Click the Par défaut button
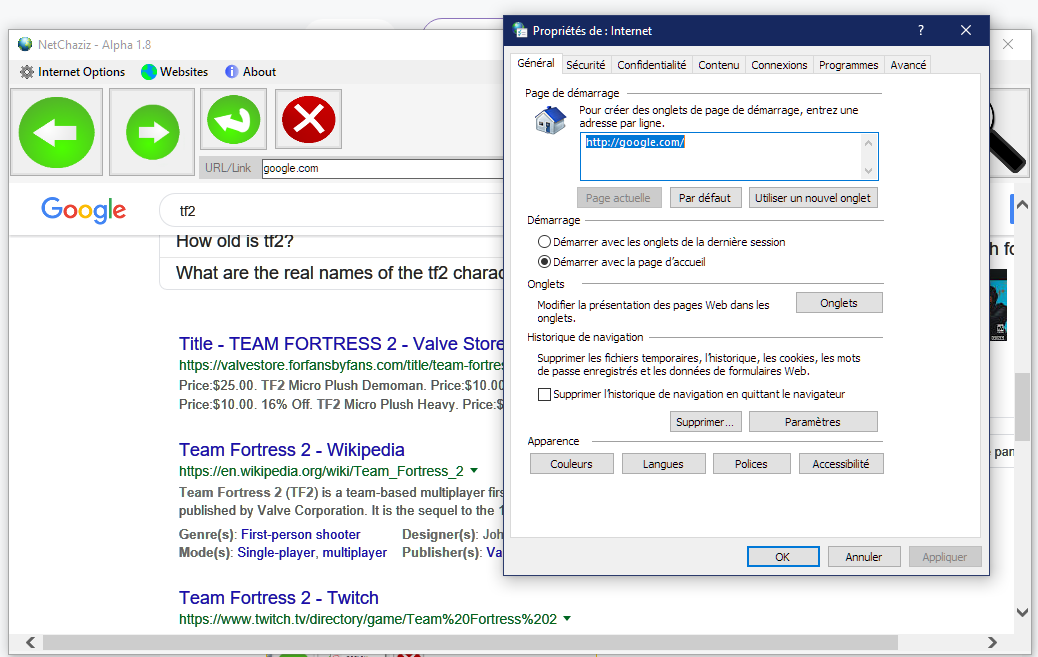The height and width of the screenshot is (657, 1038). [x=705, y=198]
